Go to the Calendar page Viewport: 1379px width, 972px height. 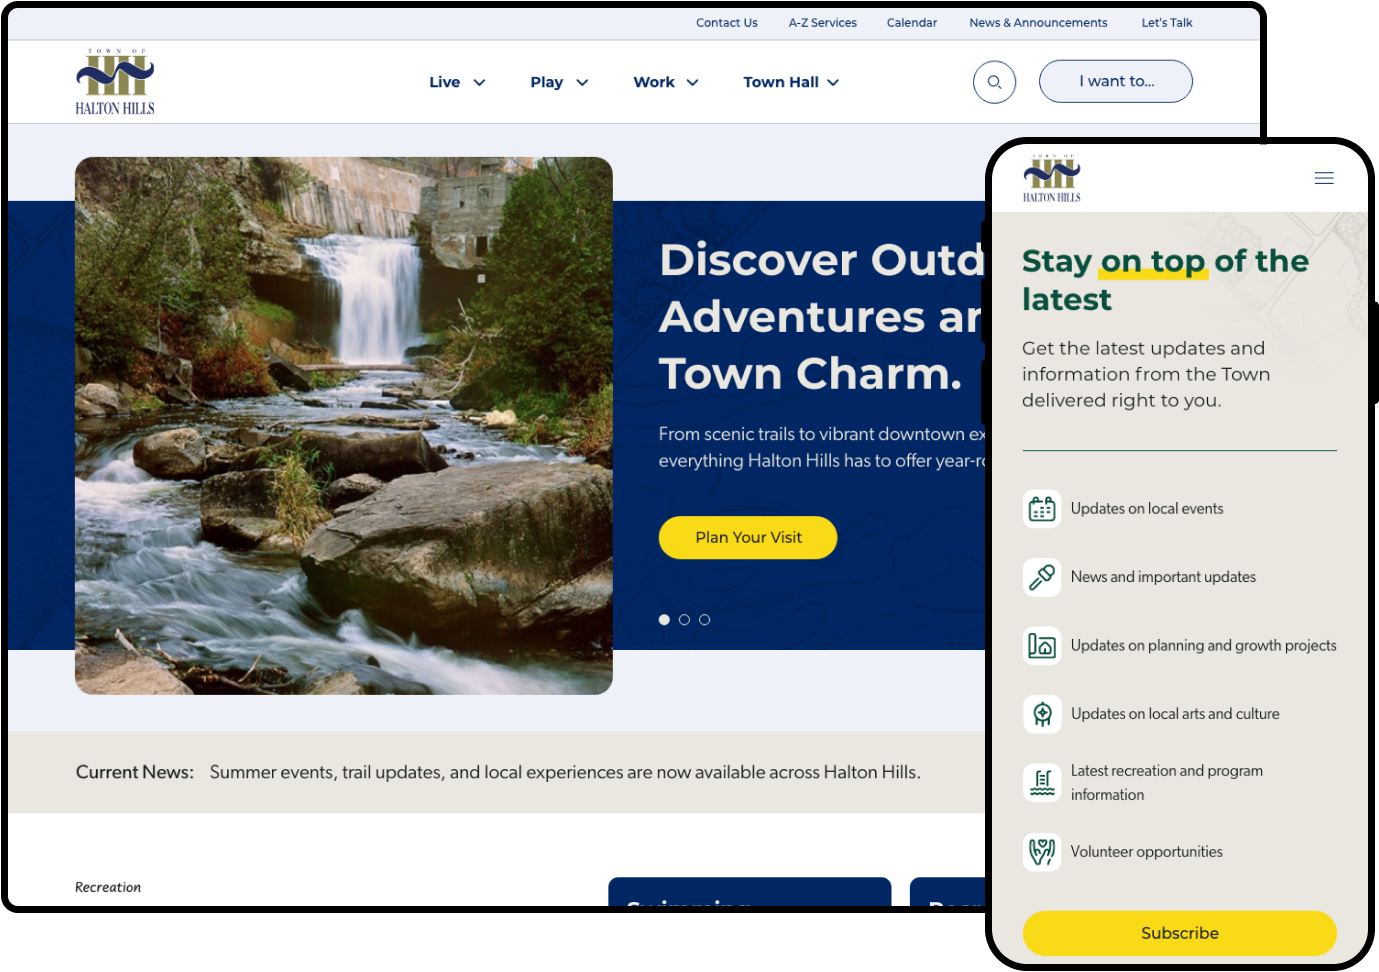click(x=912, y=23)
